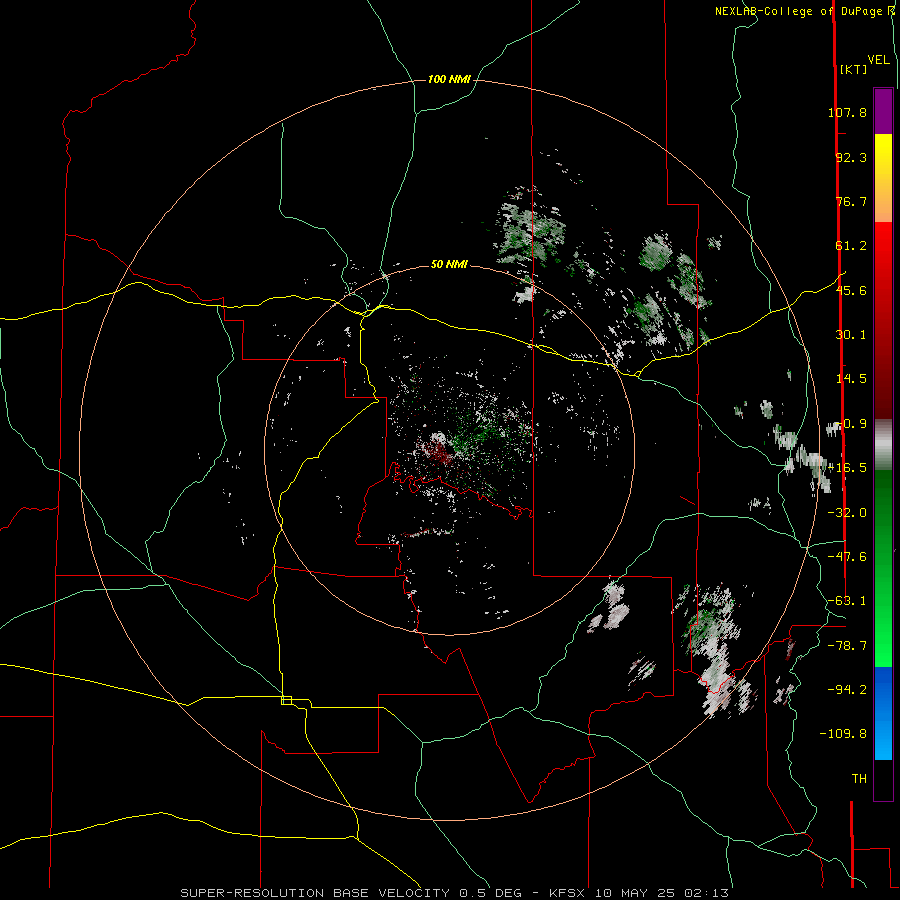Click the -32.0 scale value
900x900 pixels.
[847, 513]
